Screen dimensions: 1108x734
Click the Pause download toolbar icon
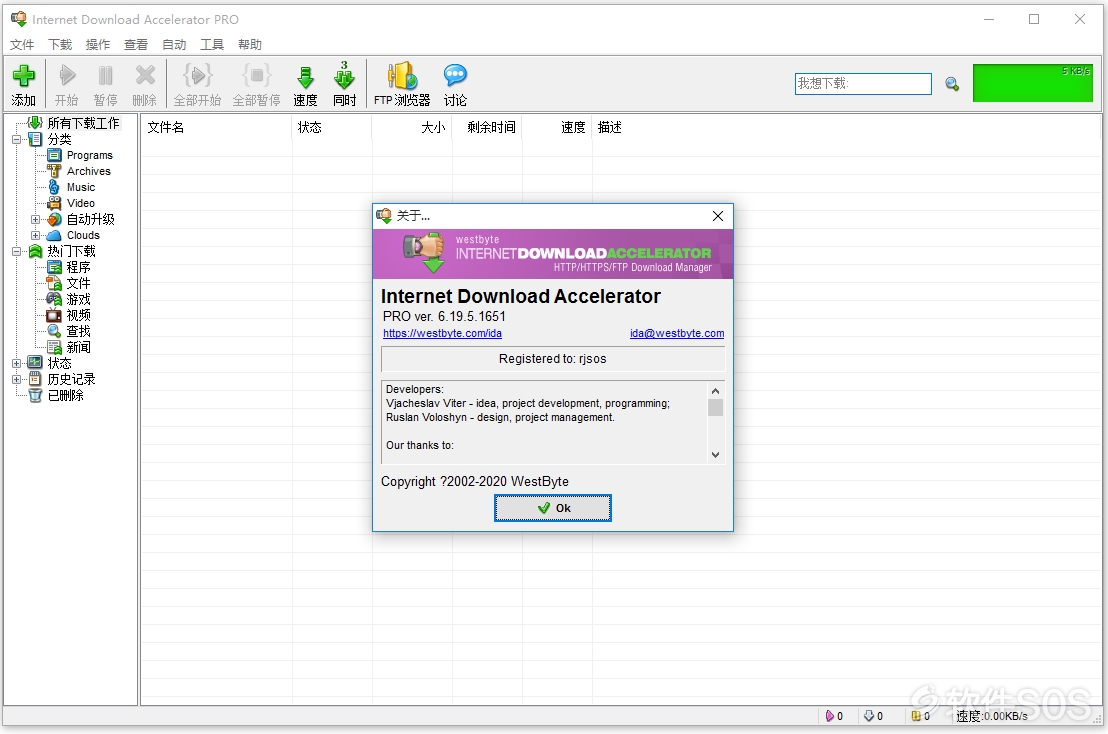coord(105,75)
